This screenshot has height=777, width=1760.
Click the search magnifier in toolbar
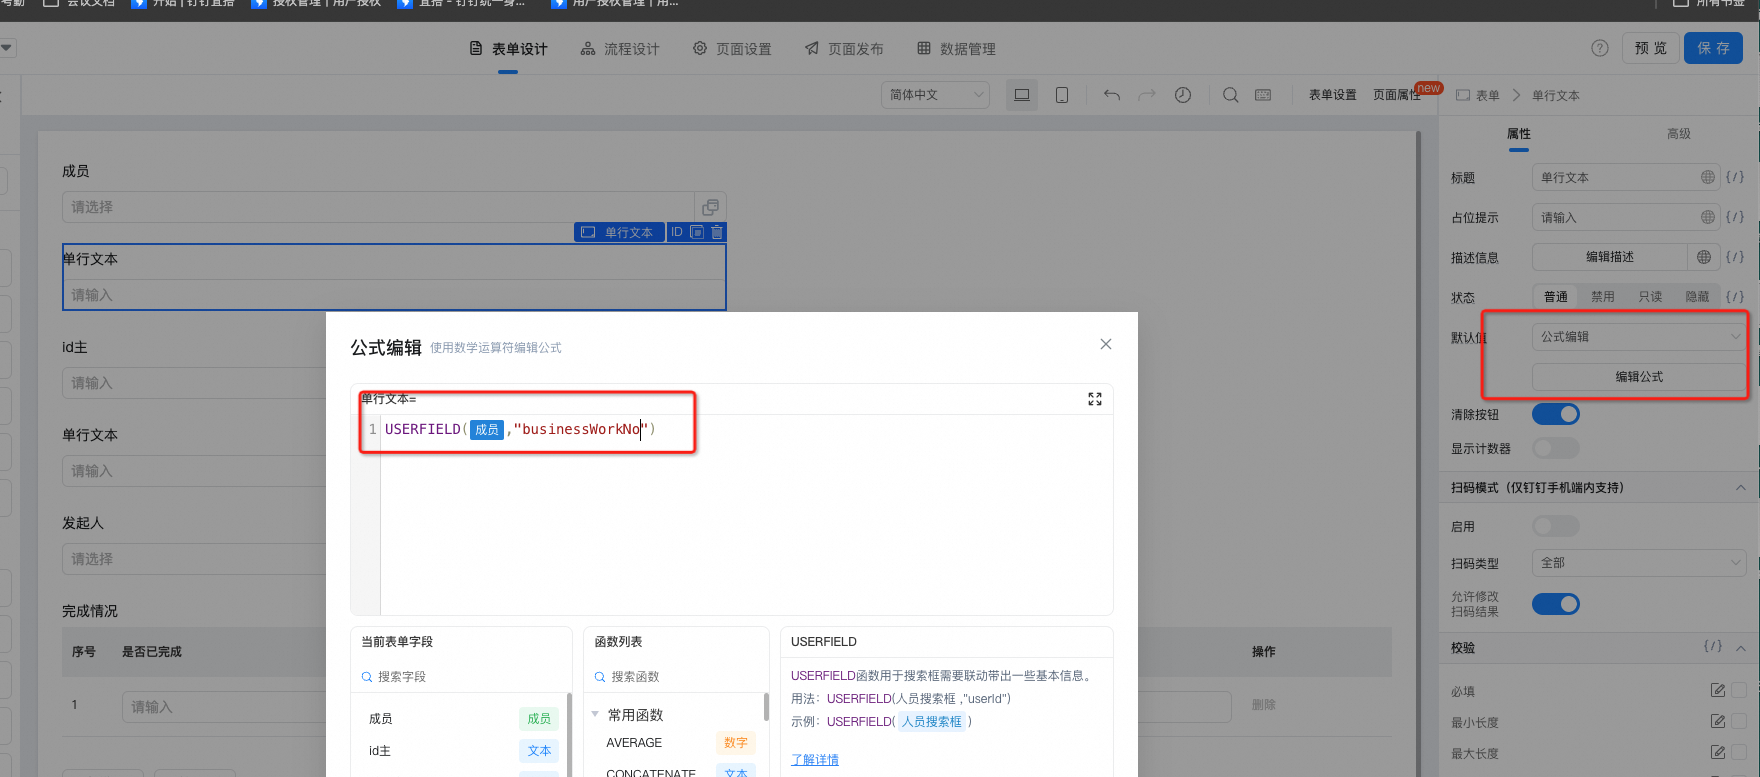coord(1231,95)
